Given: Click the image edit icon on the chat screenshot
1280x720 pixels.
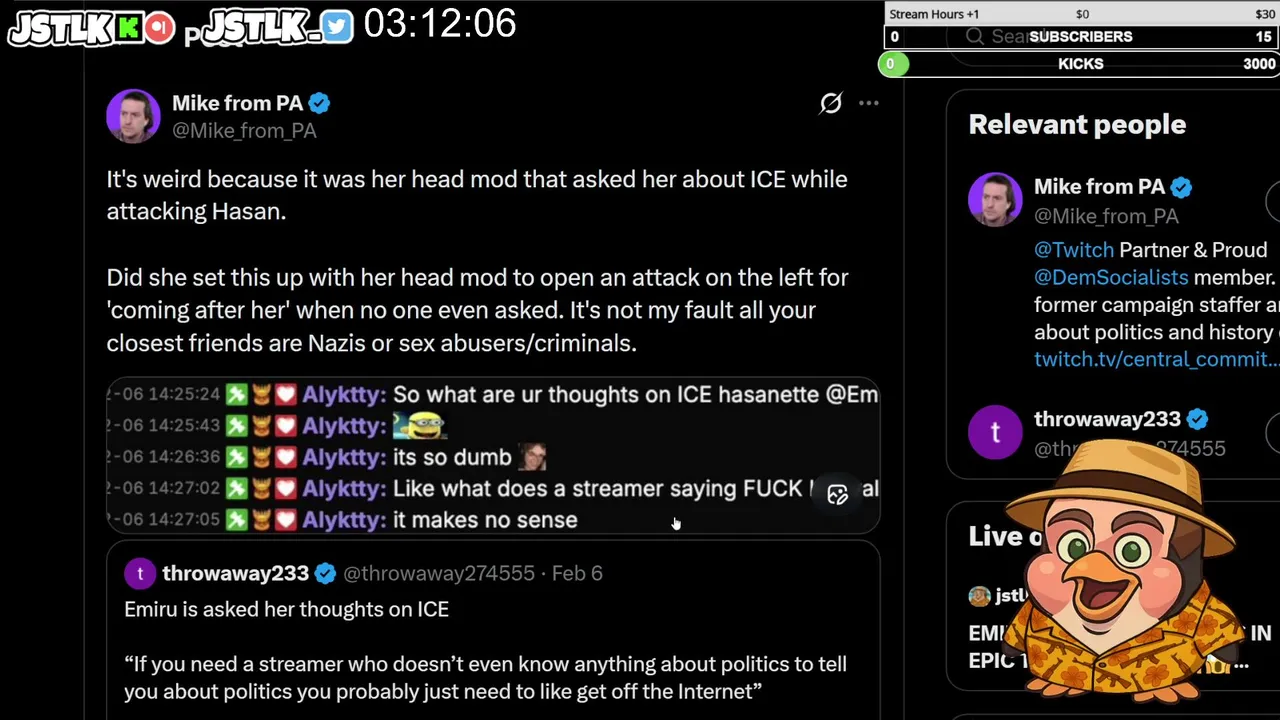Looking at the screenshot, I should click(838, 495).
